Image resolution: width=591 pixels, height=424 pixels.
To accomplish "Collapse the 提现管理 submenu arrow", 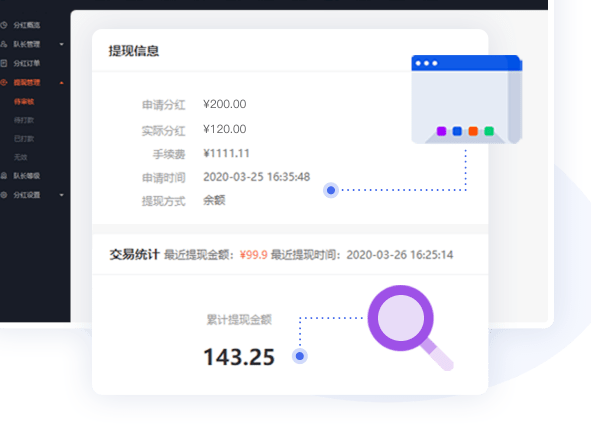I will 61,83.
